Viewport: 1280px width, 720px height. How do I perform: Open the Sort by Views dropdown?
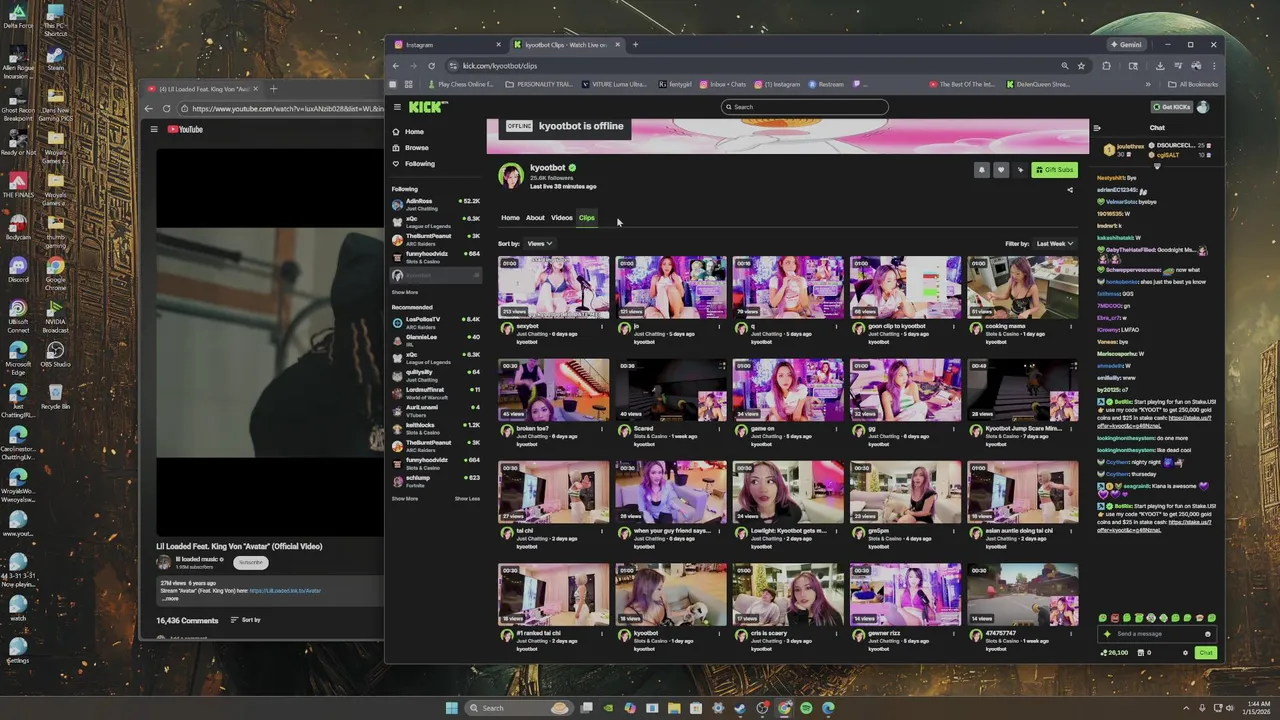[540, 244]
